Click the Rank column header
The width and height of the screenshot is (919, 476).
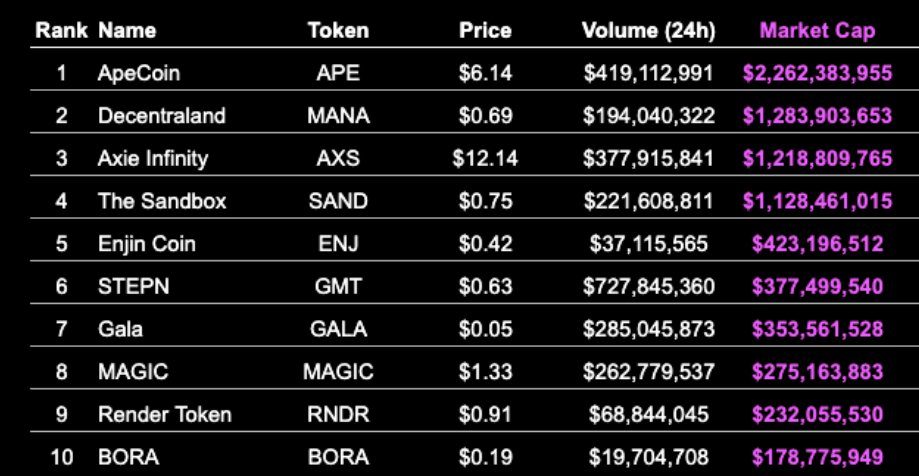coord(62,30)
